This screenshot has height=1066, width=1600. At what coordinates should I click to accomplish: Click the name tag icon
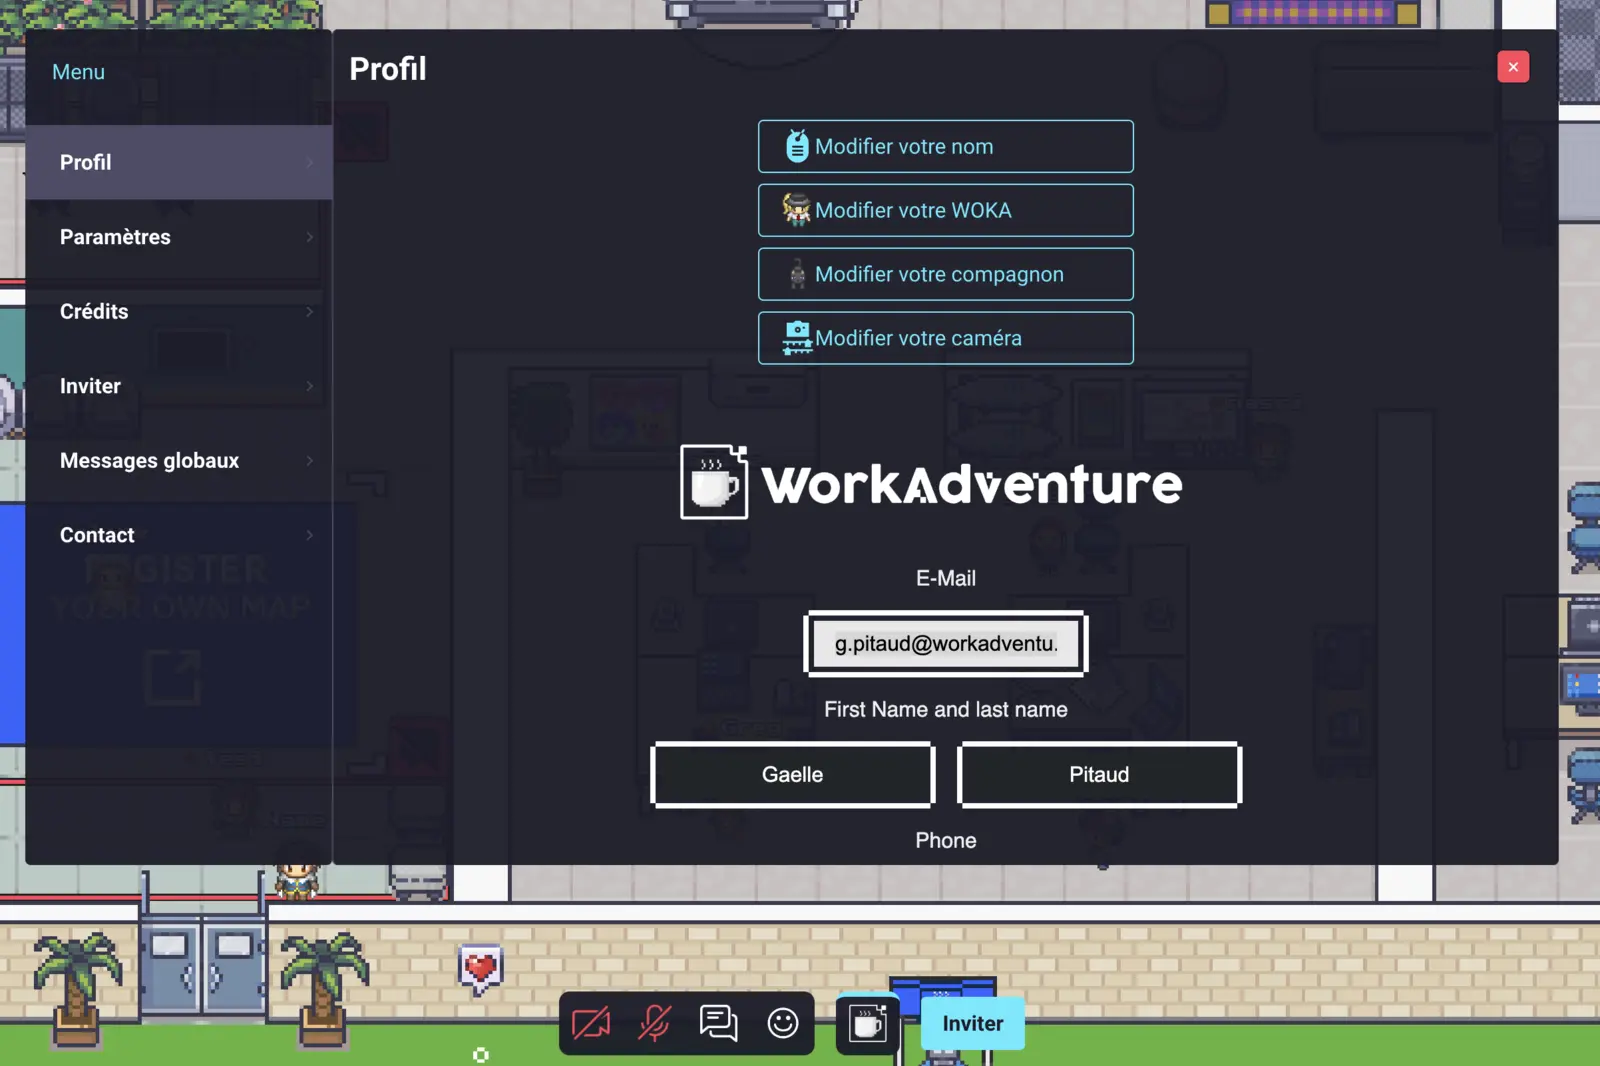(797, 146)
